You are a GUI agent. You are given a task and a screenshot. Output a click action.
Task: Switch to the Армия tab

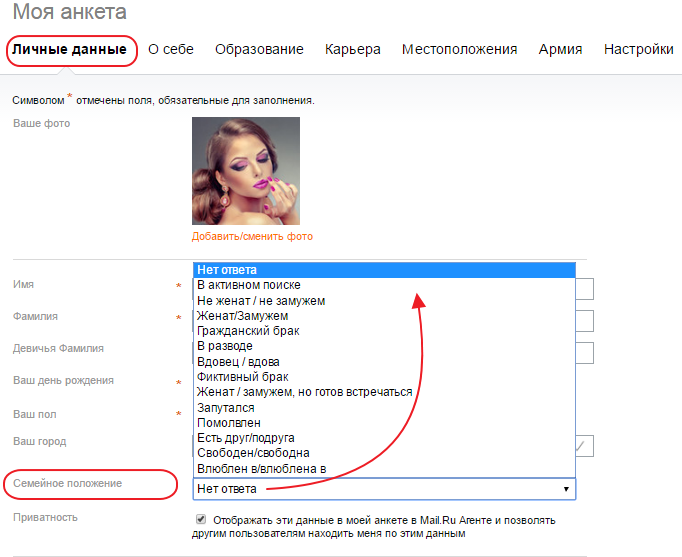click(x=560, y=50)
